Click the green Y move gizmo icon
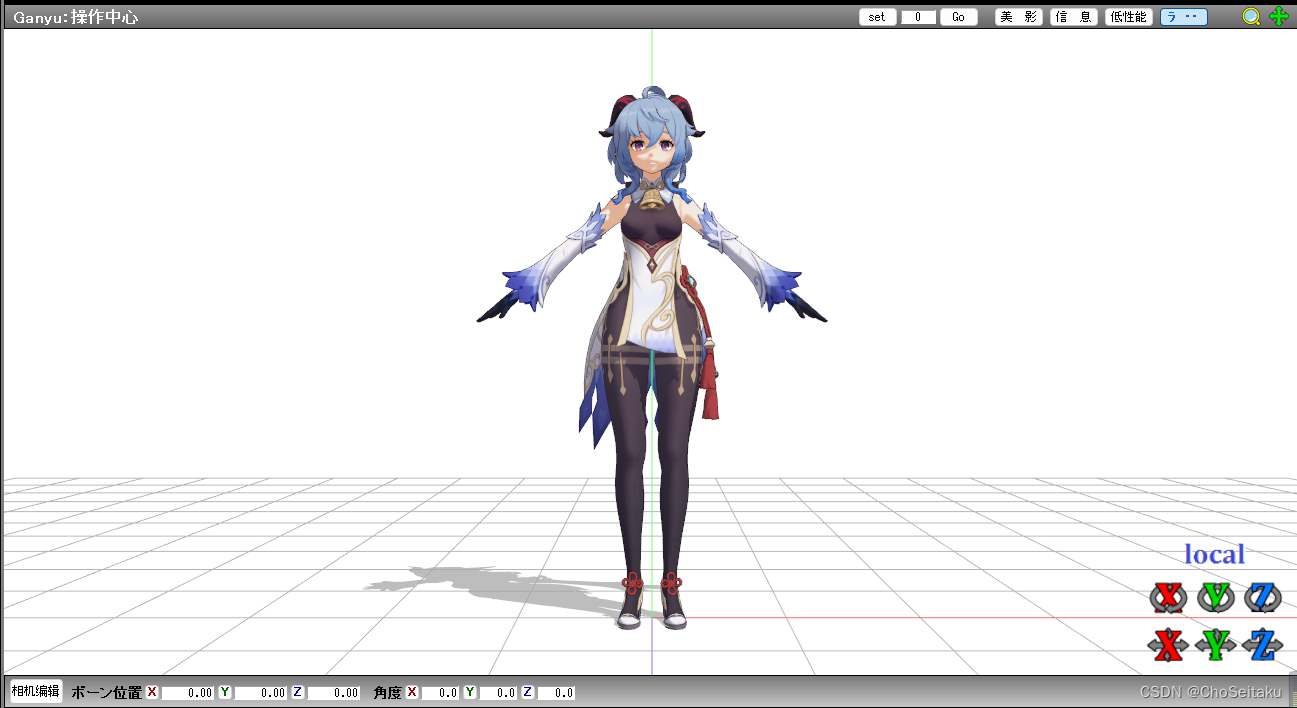 coord(1215,644)
